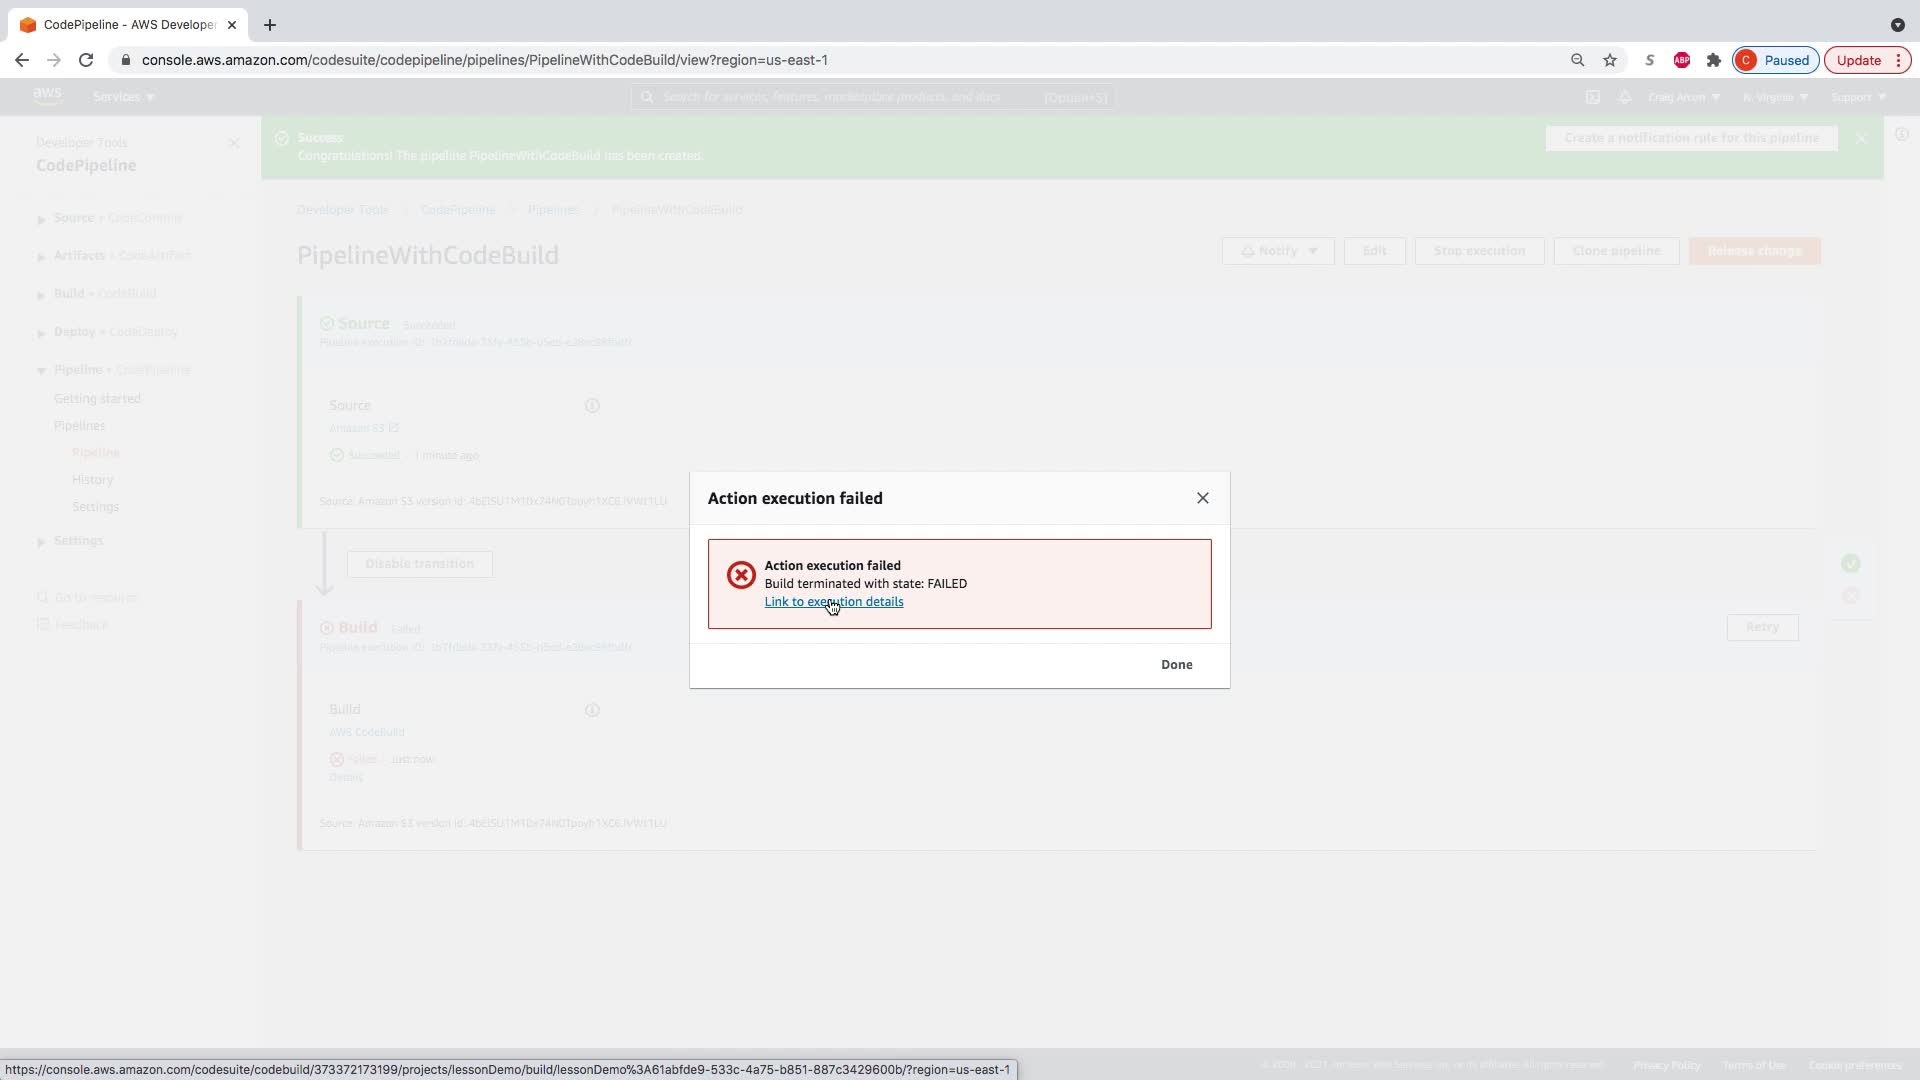The image size is (1920, 1080).
Task: Click the URL address bar
Action: 700,60
